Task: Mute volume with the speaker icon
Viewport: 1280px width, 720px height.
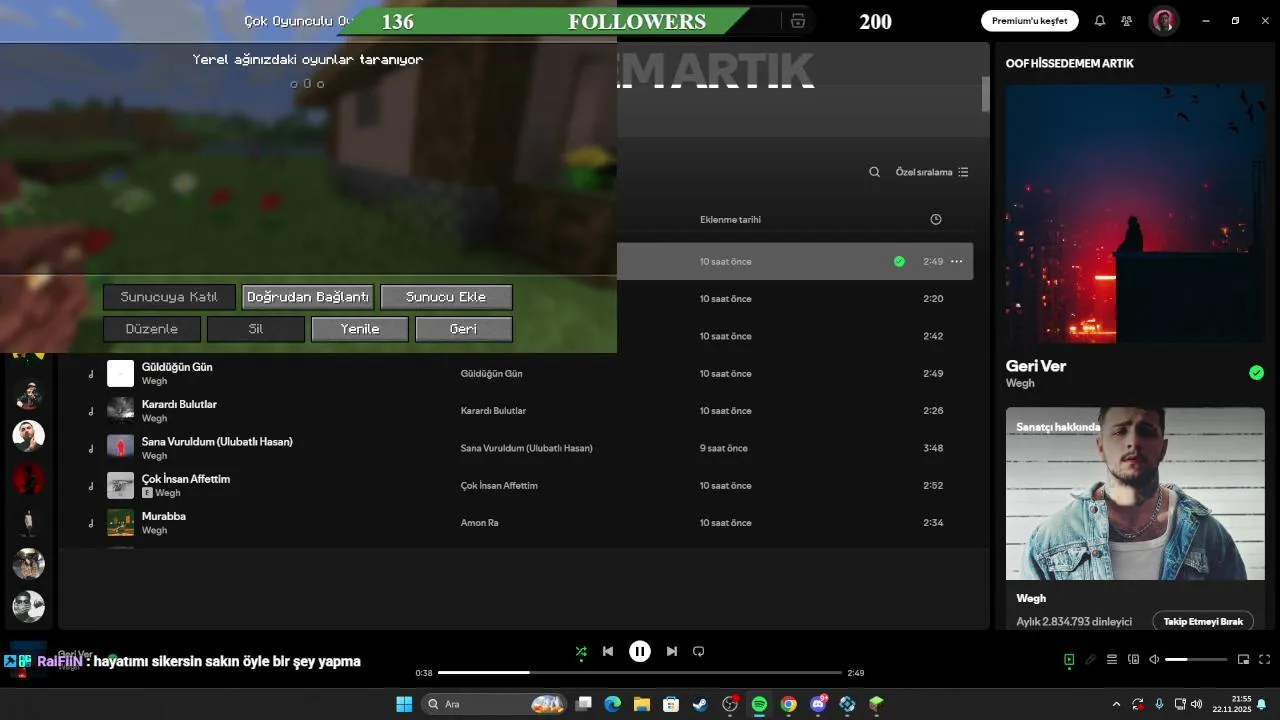Action: (x=1154, y=659)
